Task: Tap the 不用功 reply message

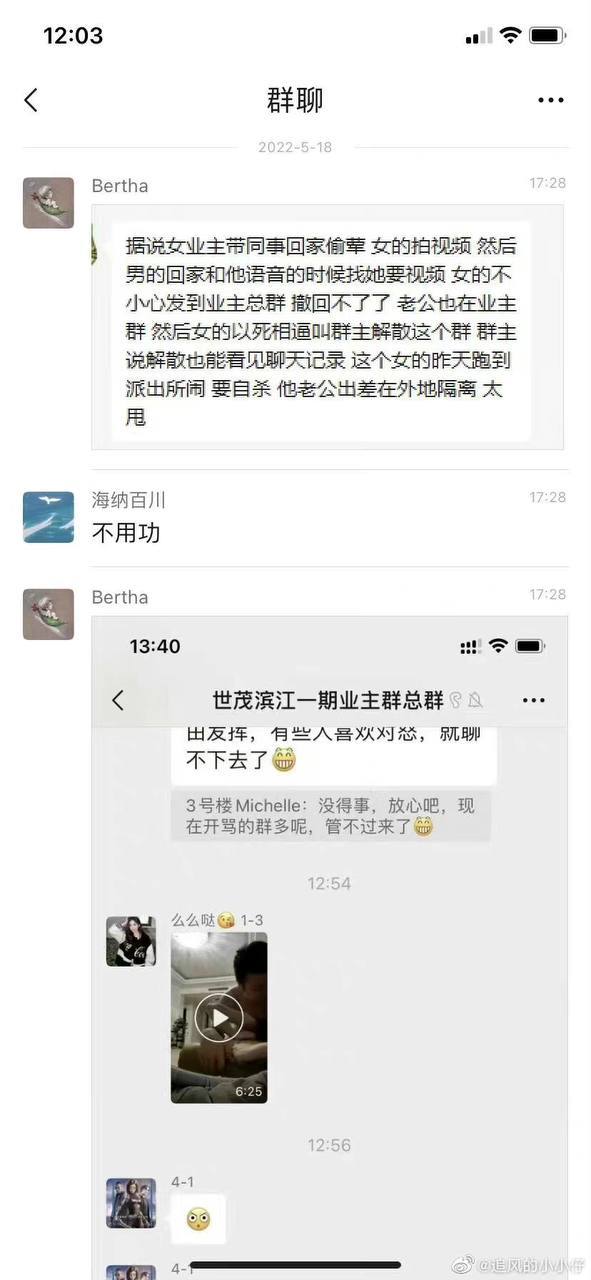Action: 126,533
